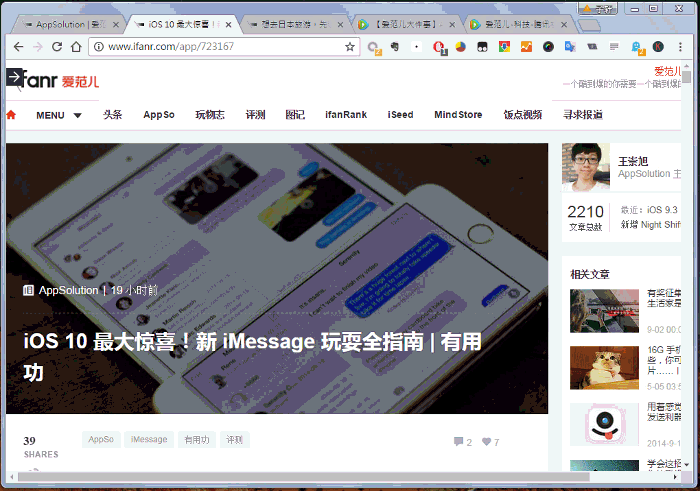Click the browser back arrow

tap(18, 46)
